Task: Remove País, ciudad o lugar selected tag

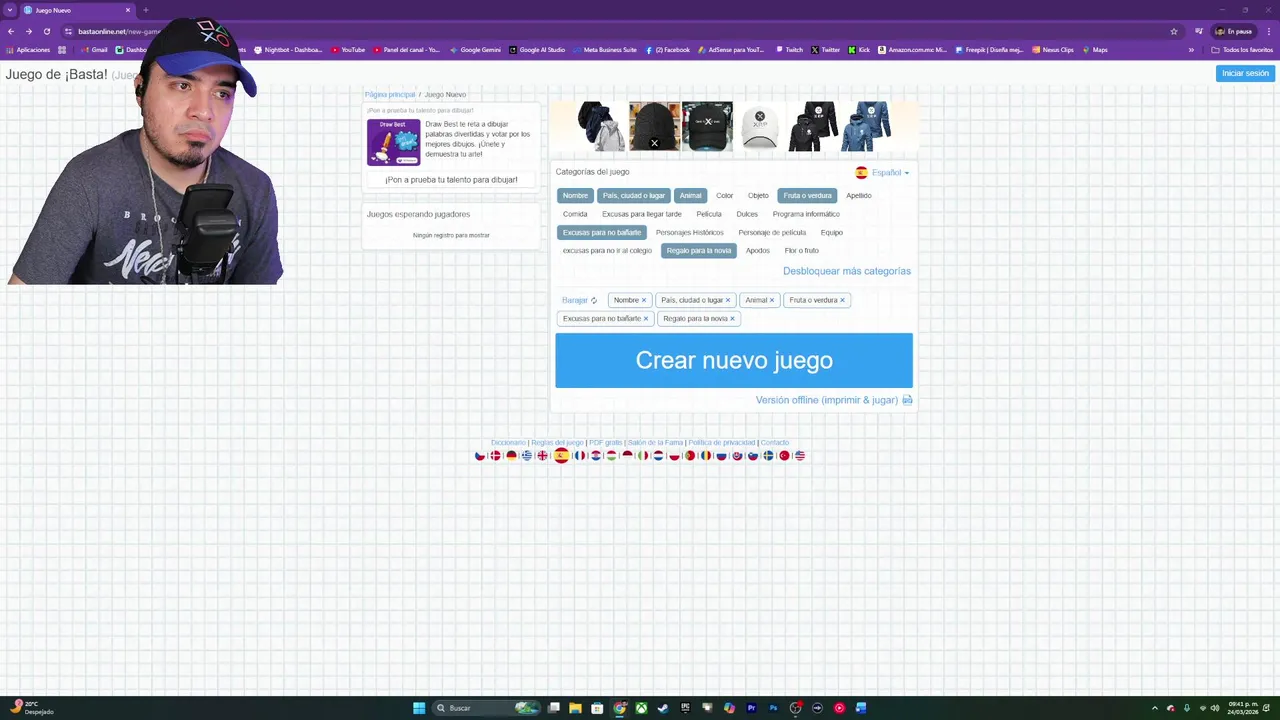Action: point(728,300)
